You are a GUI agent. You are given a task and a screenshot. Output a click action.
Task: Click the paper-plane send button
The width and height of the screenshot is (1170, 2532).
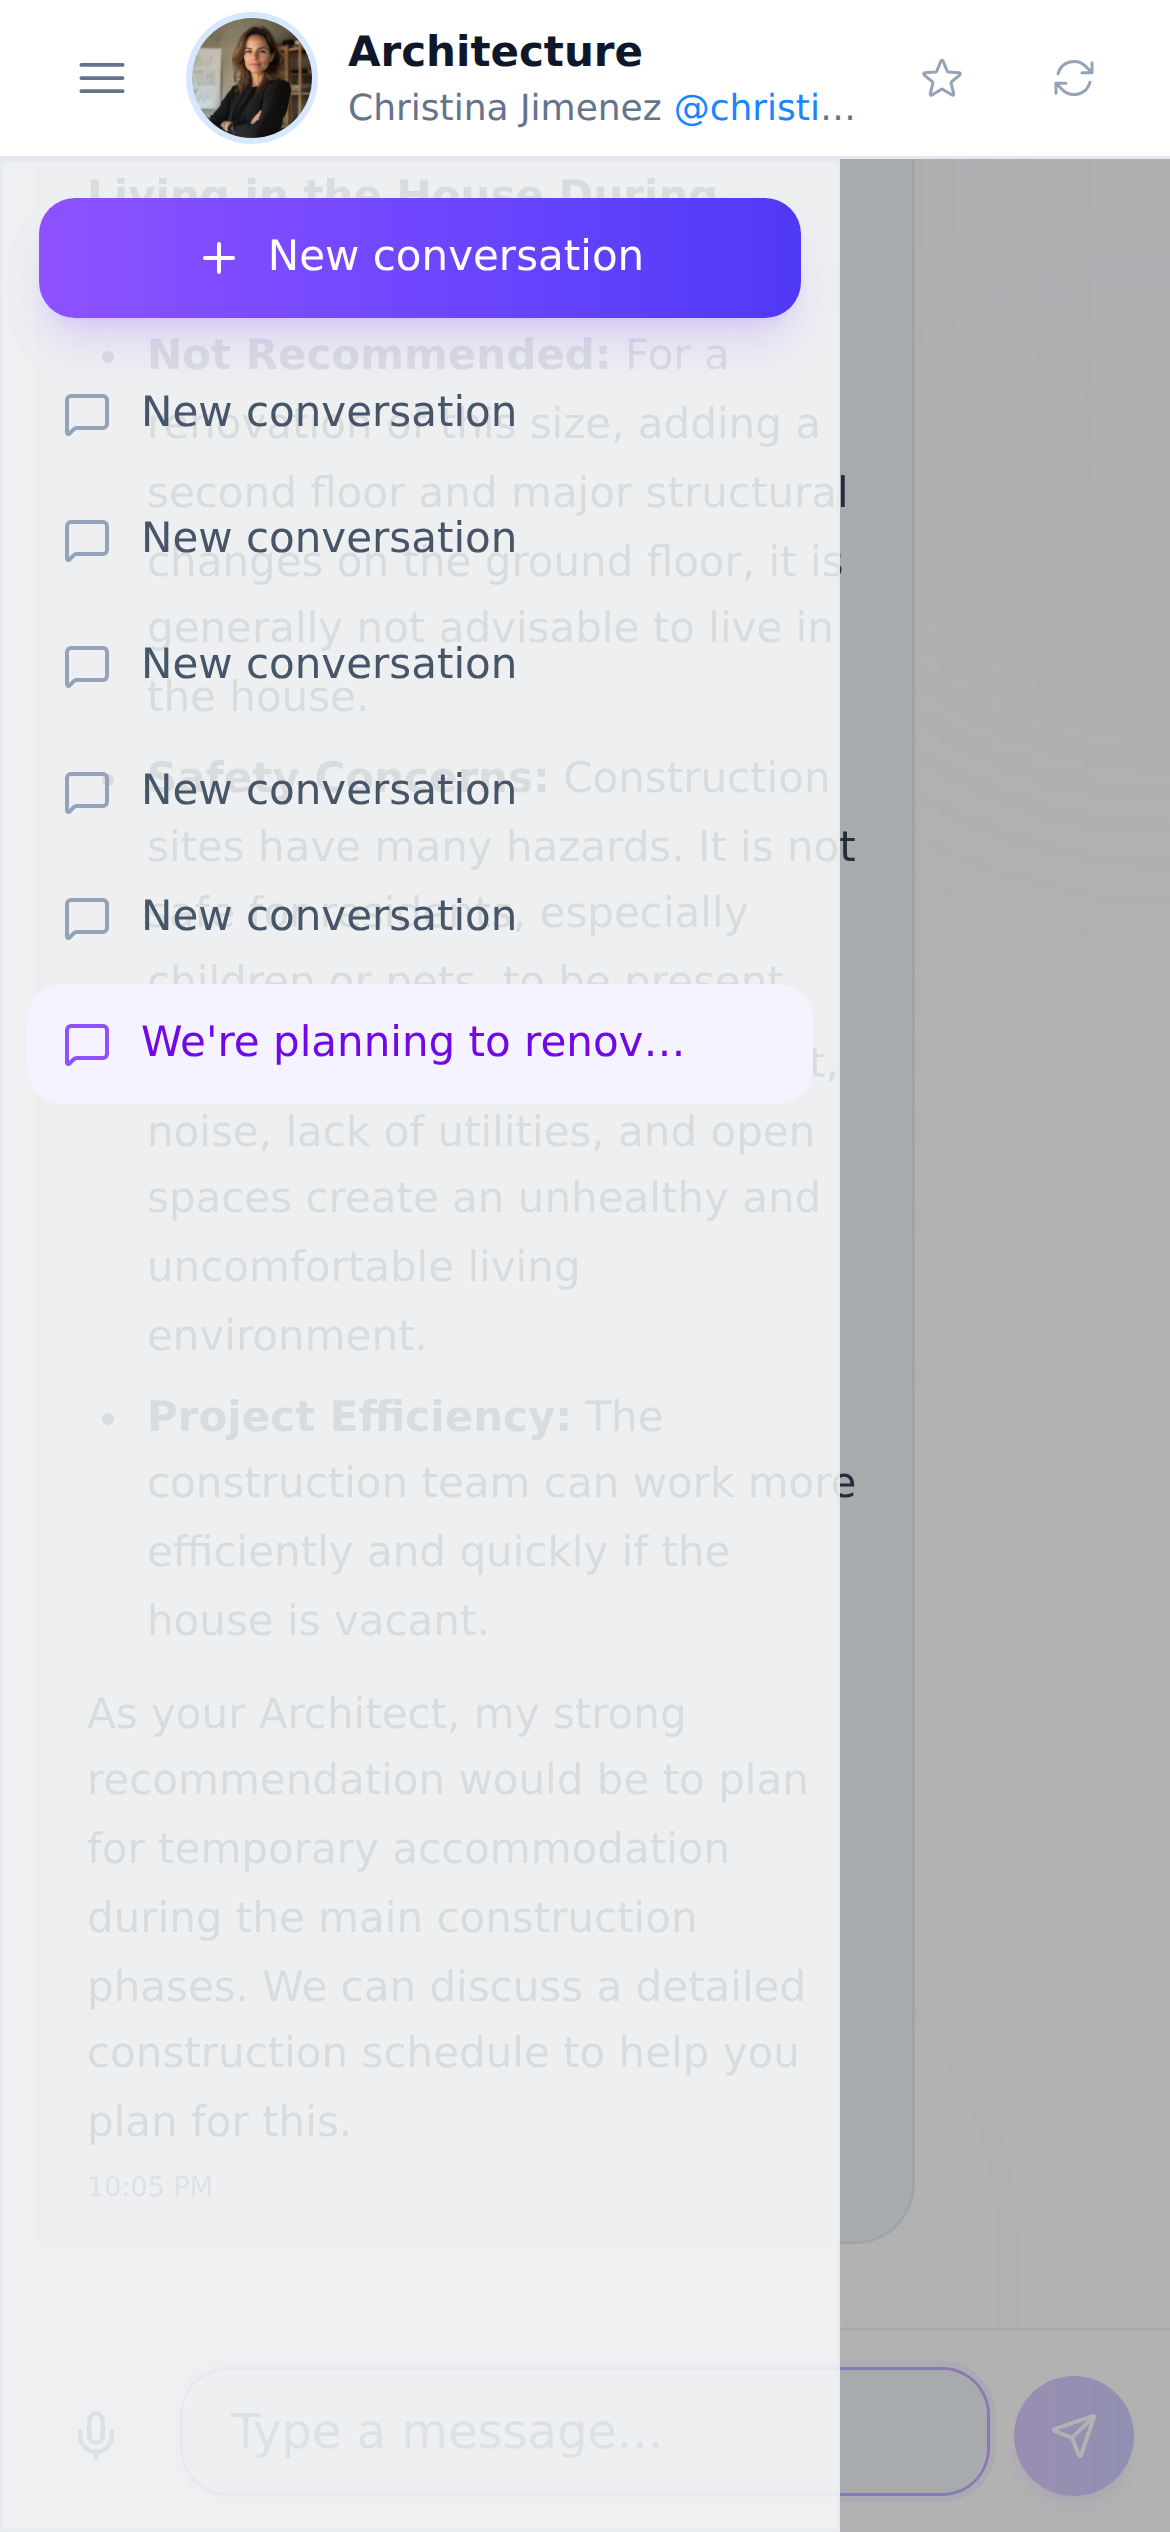pyautogui.click(x=1074, y=2435)
